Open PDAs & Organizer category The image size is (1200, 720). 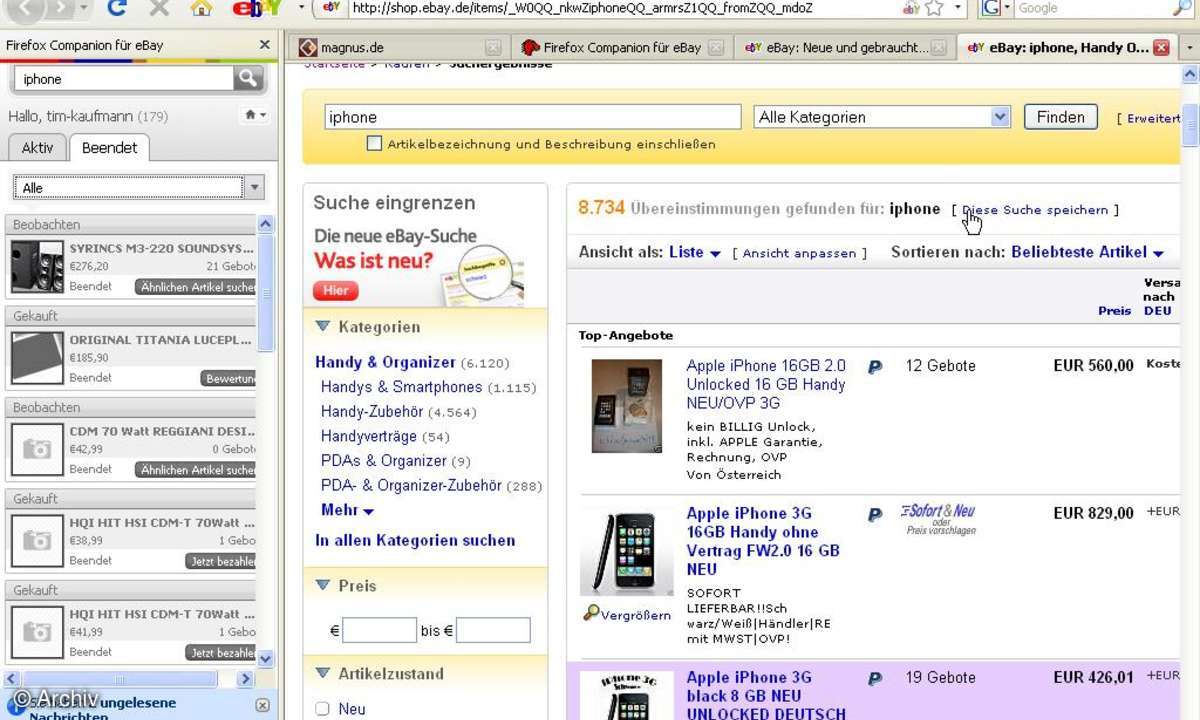[383, 461]
